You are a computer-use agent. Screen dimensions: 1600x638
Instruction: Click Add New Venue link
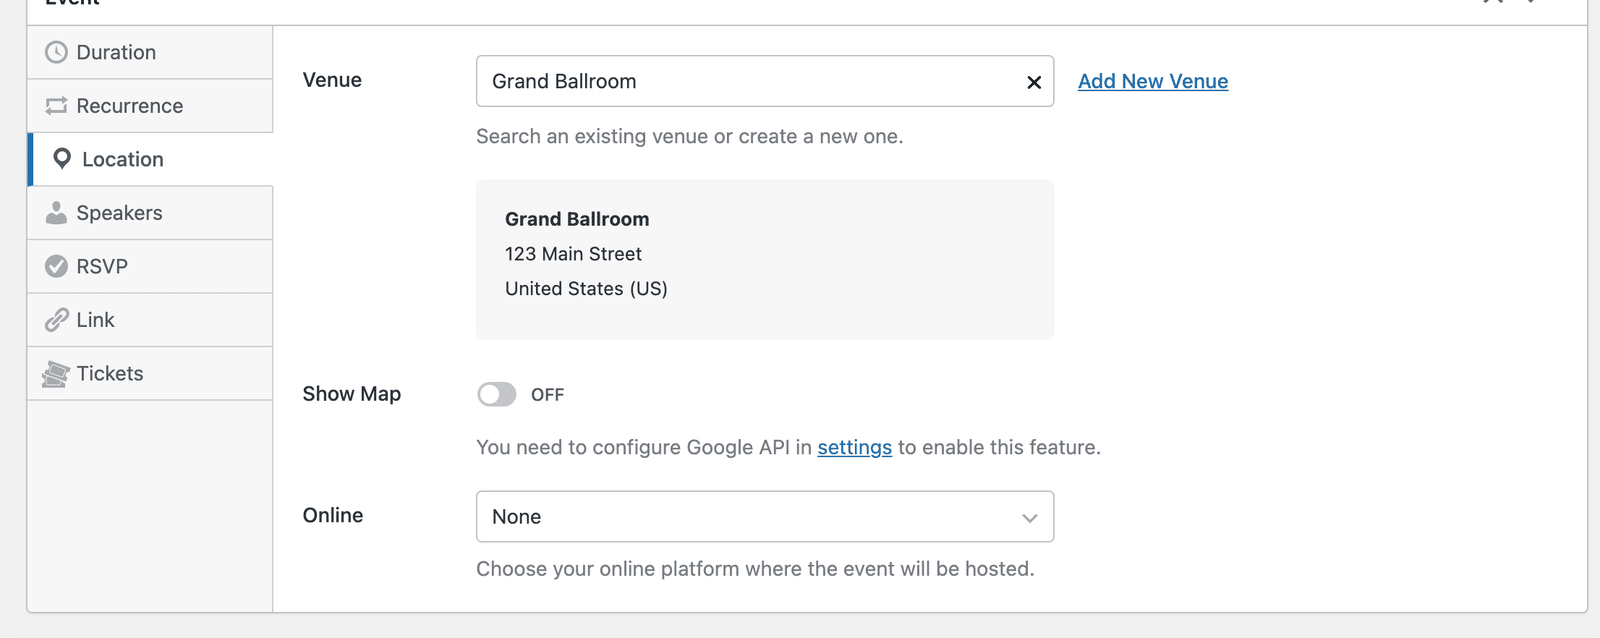(x=1153, y=81)
